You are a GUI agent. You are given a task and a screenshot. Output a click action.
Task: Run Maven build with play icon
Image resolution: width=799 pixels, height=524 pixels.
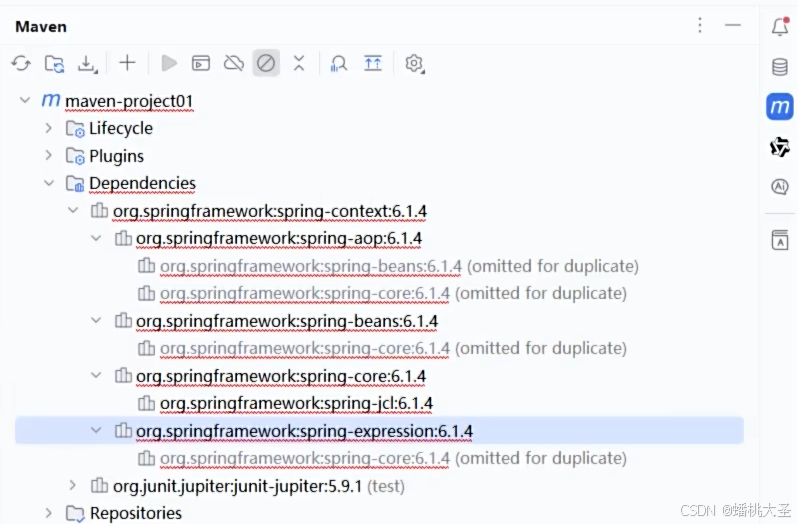pyautogui.click(x=169, y=63)
